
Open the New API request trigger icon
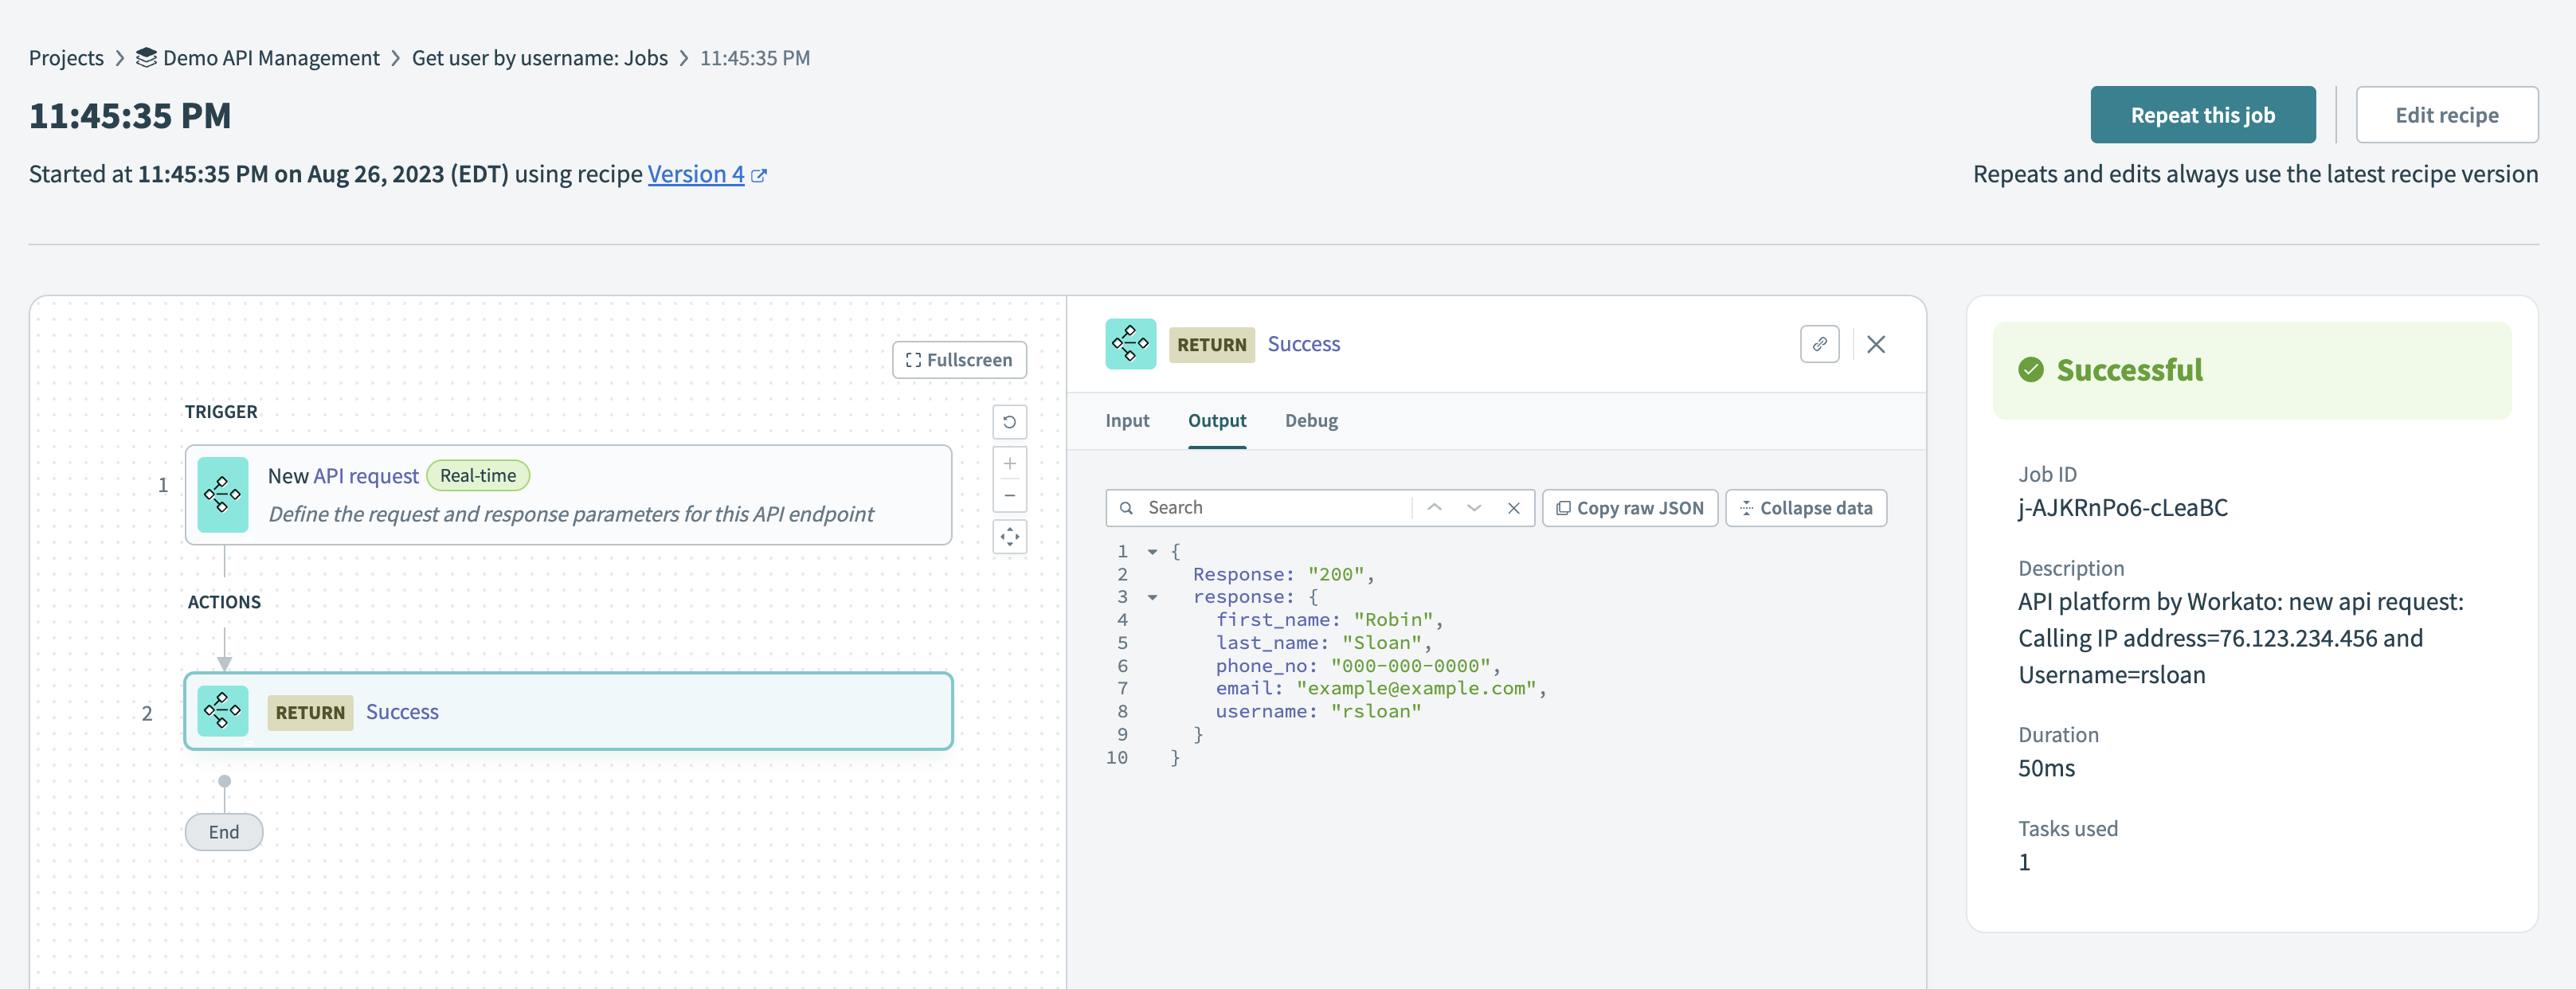point(223,495)
